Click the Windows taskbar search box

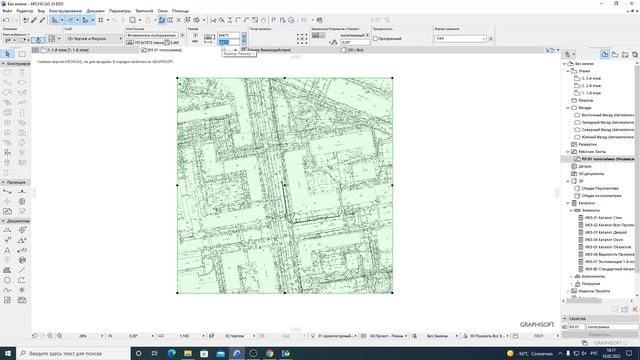[x=73, y=353]
